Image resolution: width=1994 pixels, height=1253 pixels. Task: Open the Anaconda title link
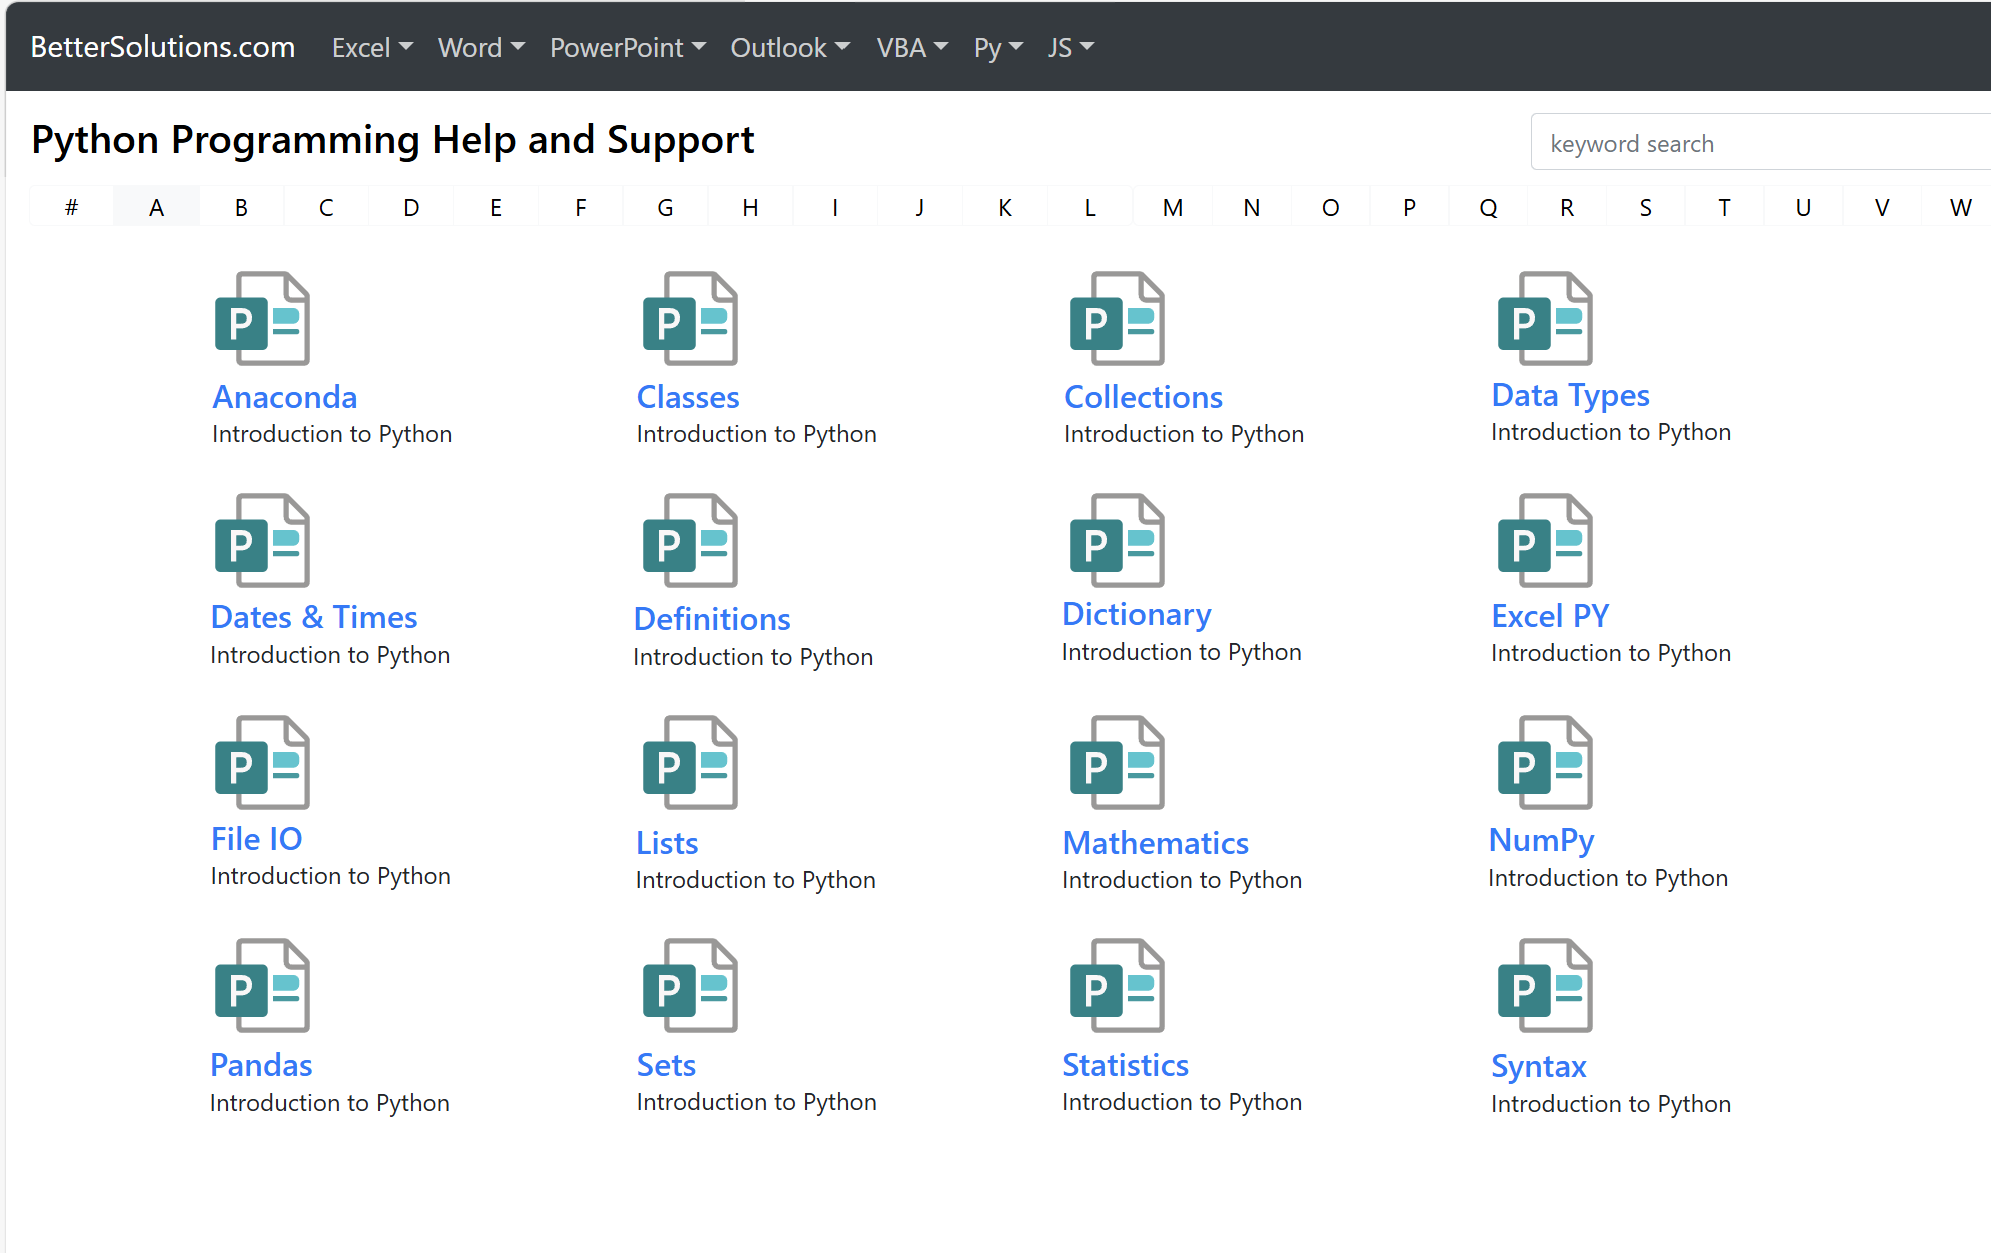(x=285, y=397)
